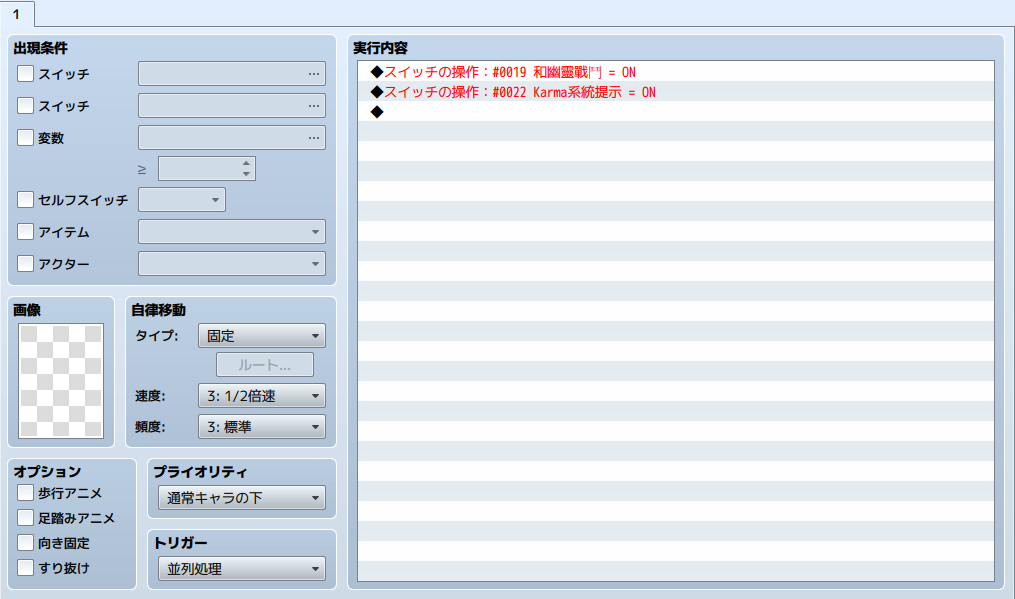The image size is (1015, 599).
Task: Select the #0022 Karma系統提示 command line
Action: [676, 92]
